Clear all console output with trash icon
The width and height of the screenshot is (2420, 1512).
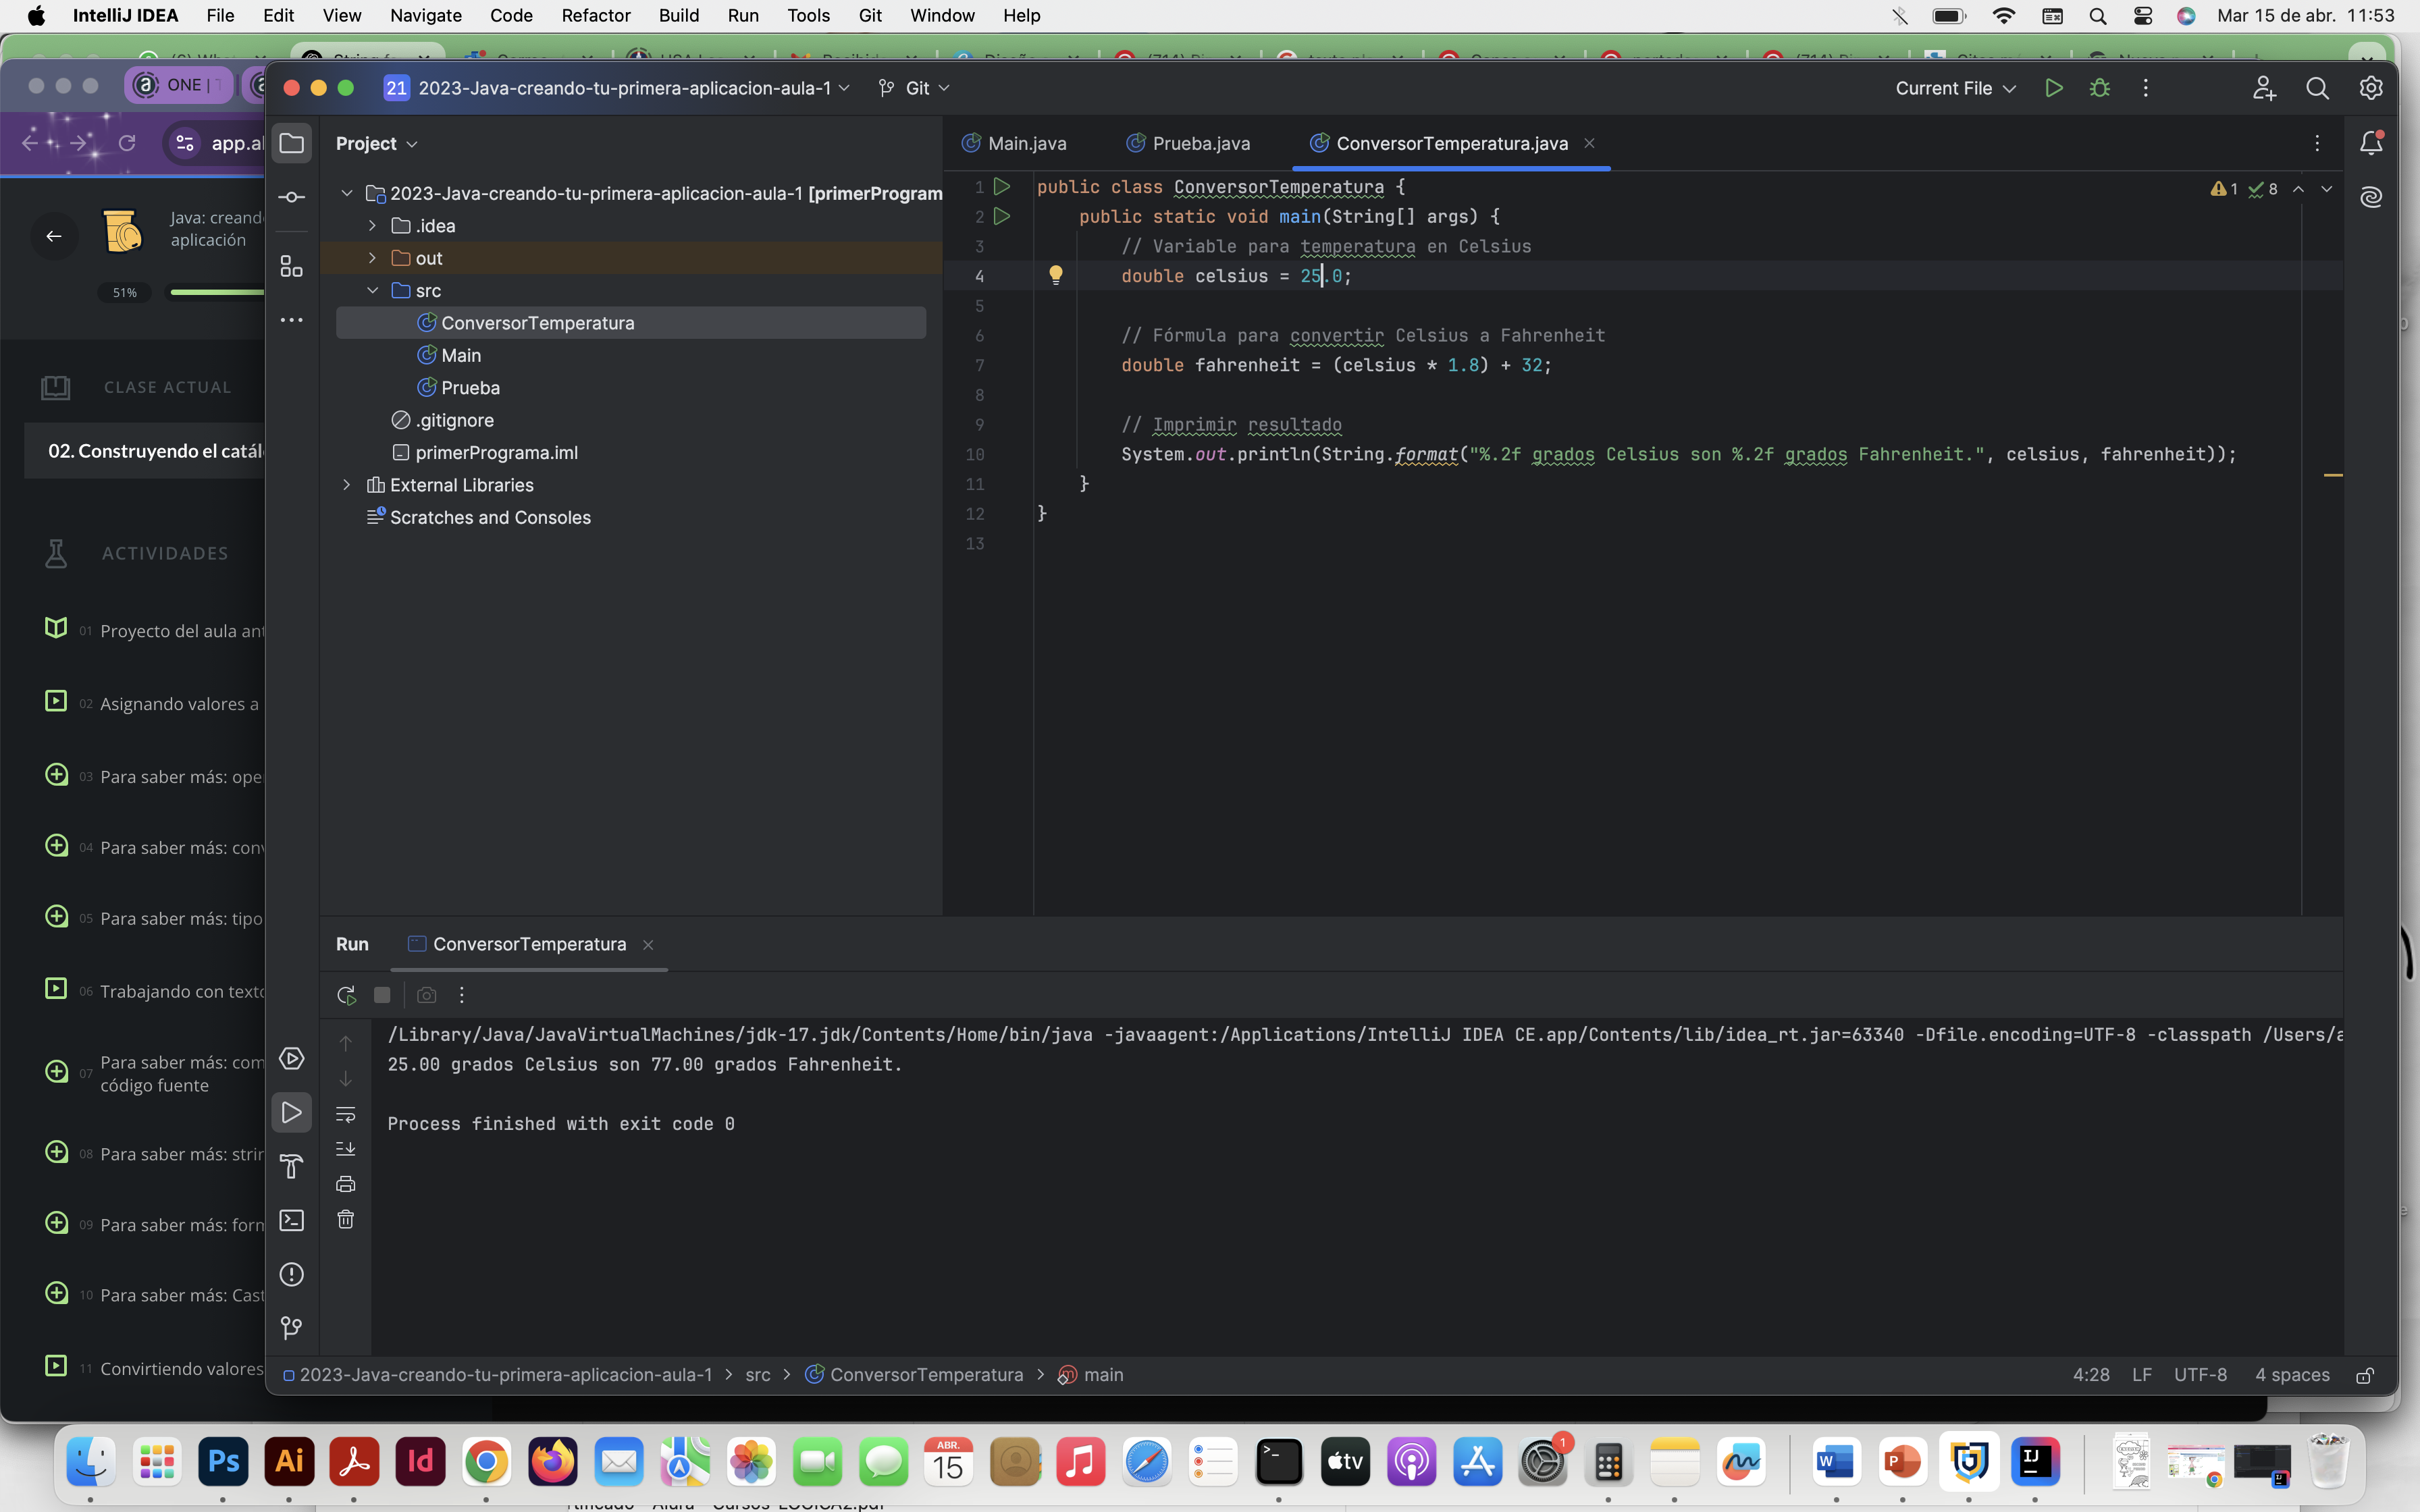[346, 1219]
